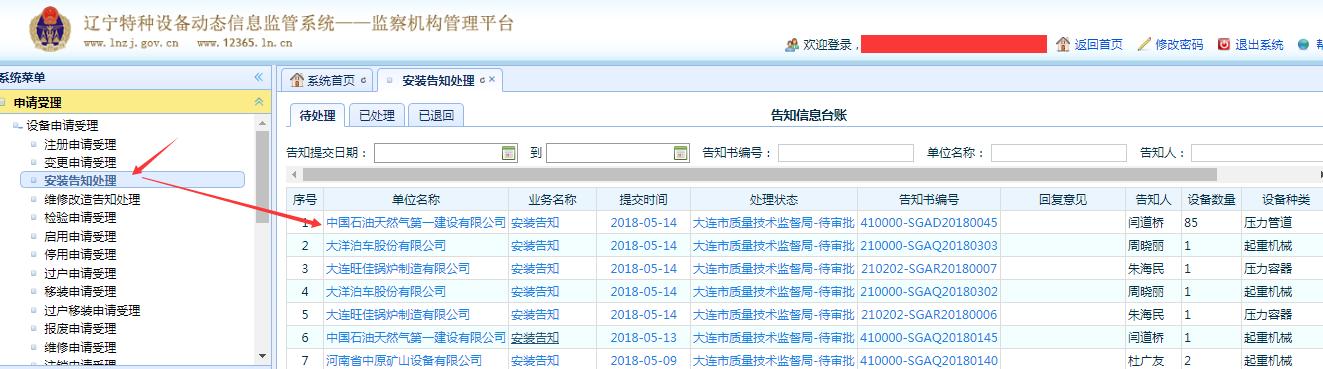Click the 修改密码 pencil icon
The width and height of the screenshot is (1323, 369).
pyautogui.click(x=1145, y=44)
